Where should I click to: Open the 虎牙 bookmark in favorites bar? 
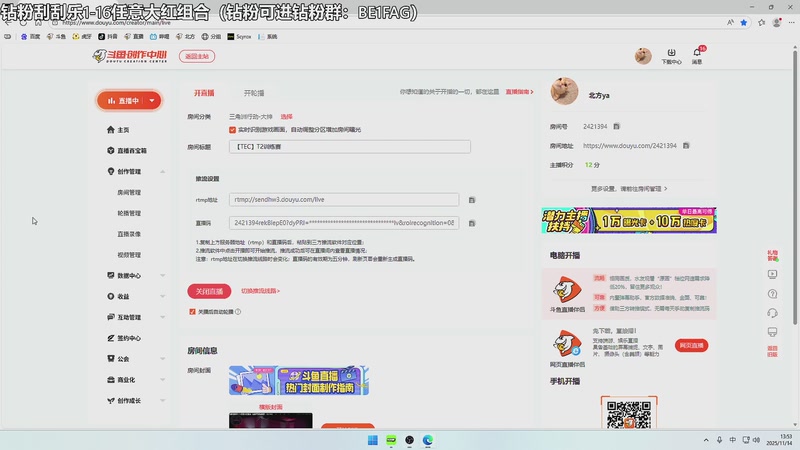pos(82,37)
